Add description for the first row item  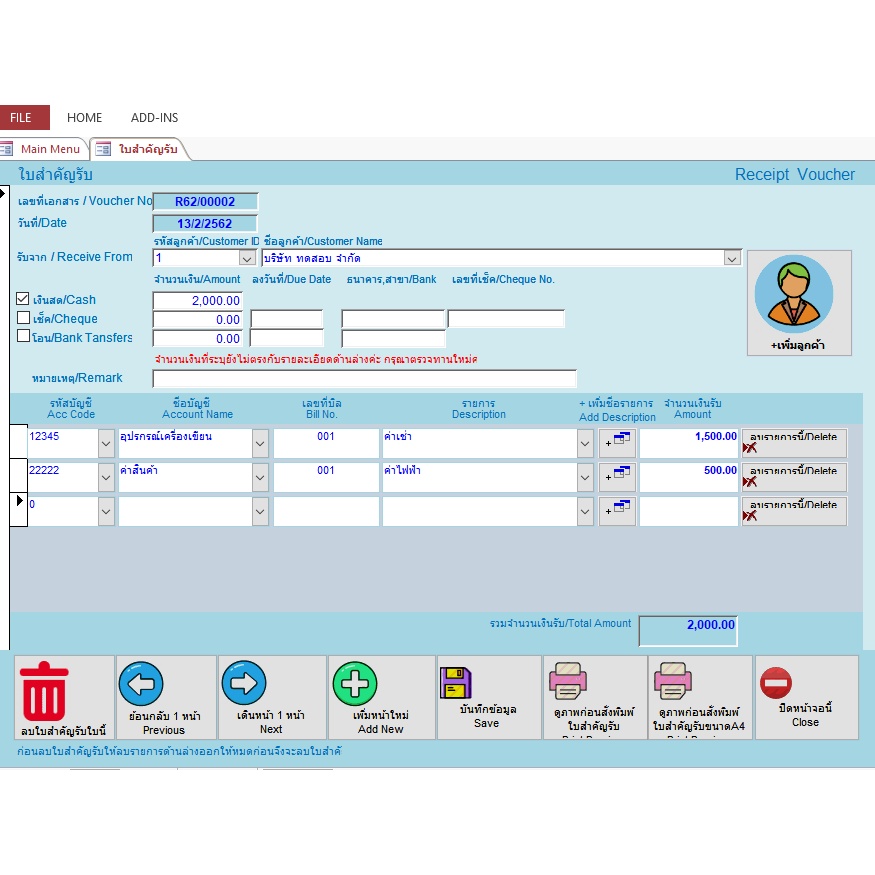617,443
